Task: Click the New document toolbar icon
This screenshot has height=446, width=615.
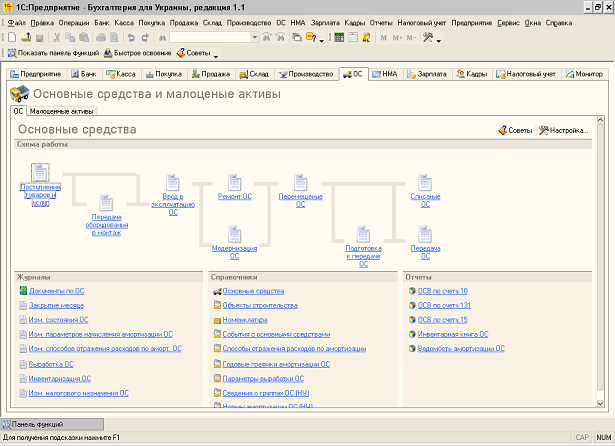Action: pyautogui.click(x=12, y=37)
